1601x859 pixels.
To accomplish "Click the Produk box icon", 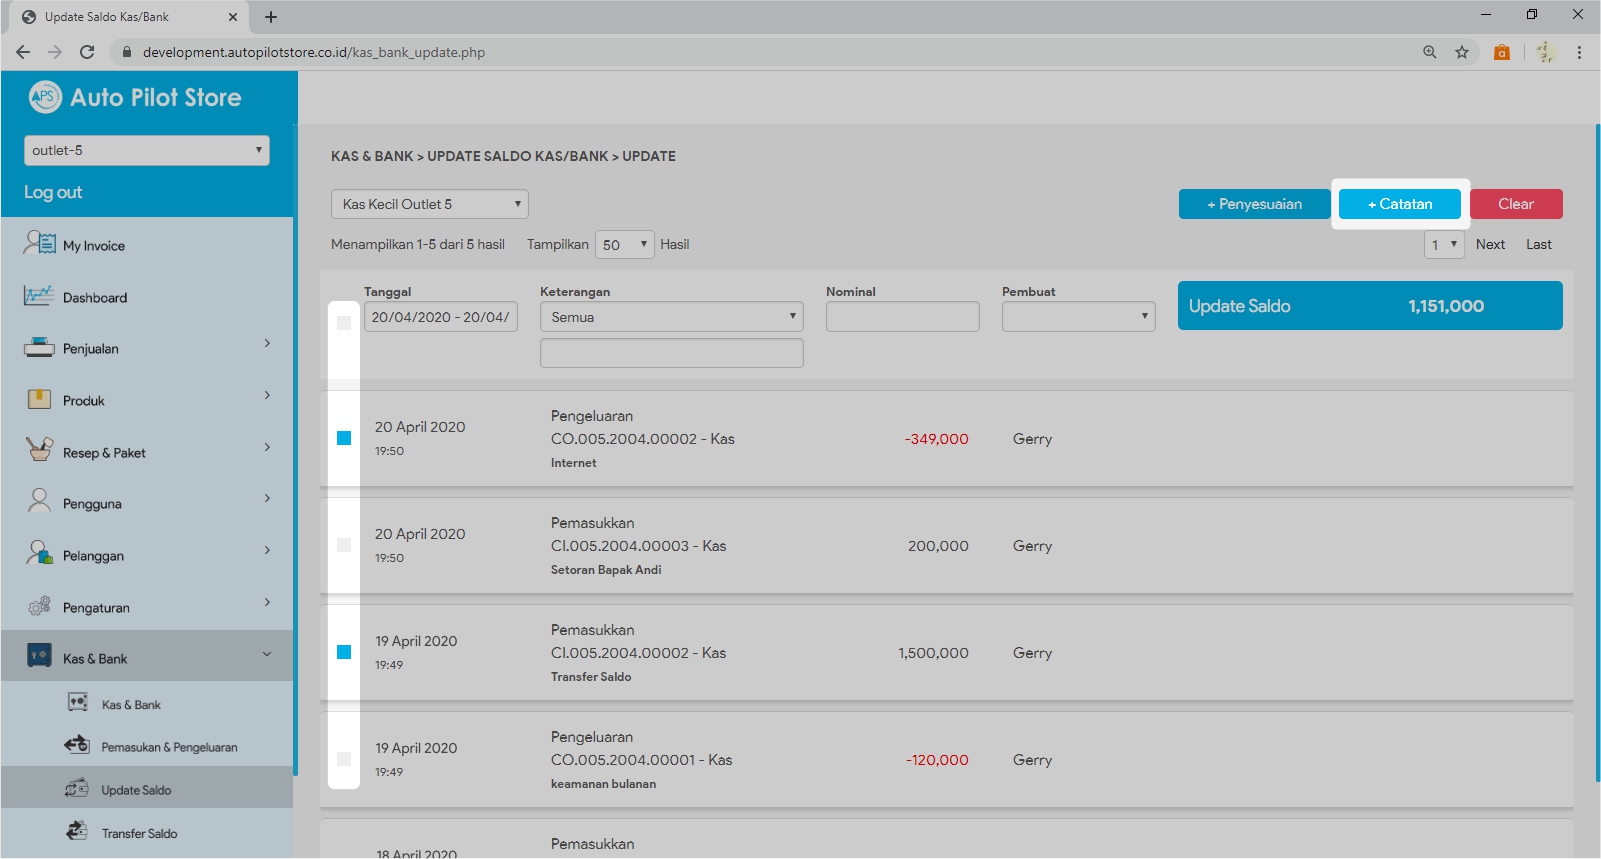I will 39,399.
